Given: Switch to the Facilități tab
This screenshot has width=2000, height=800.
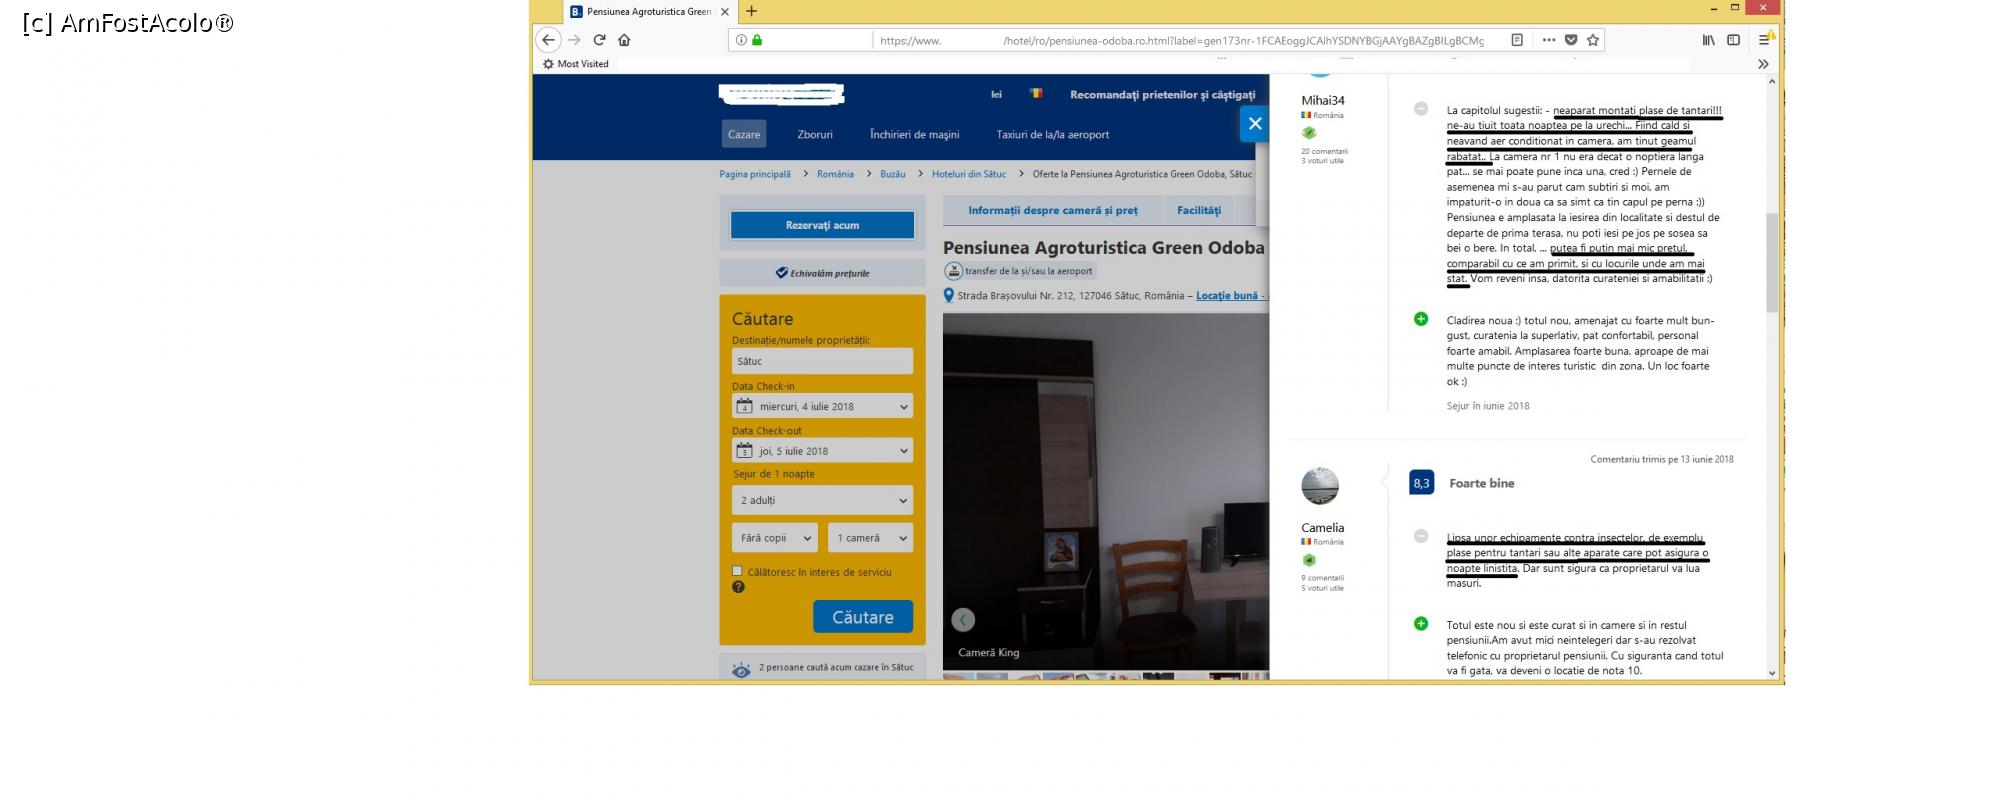Looking at the screenshot, I should (x=1198, y=211).
